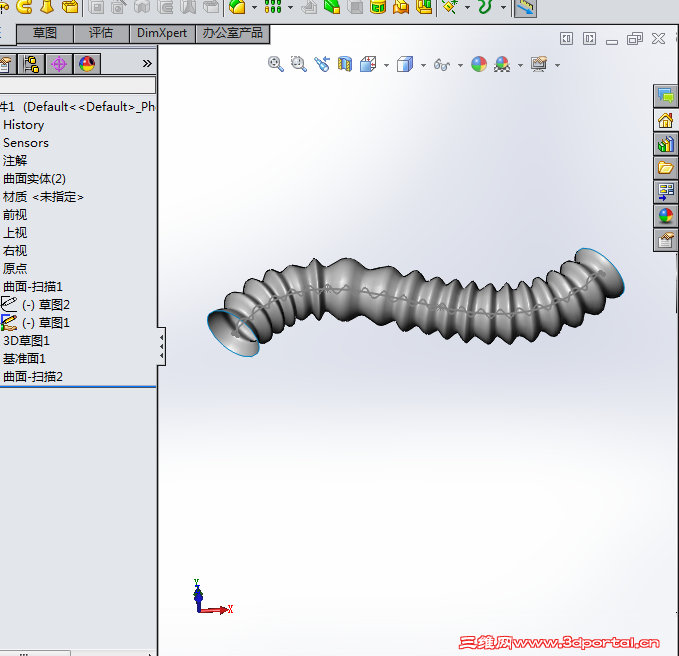Click the 草图2 sketch icon
The height and width of the screenshot is (656, 679).
pyautogui.click(x=9, y=304)
